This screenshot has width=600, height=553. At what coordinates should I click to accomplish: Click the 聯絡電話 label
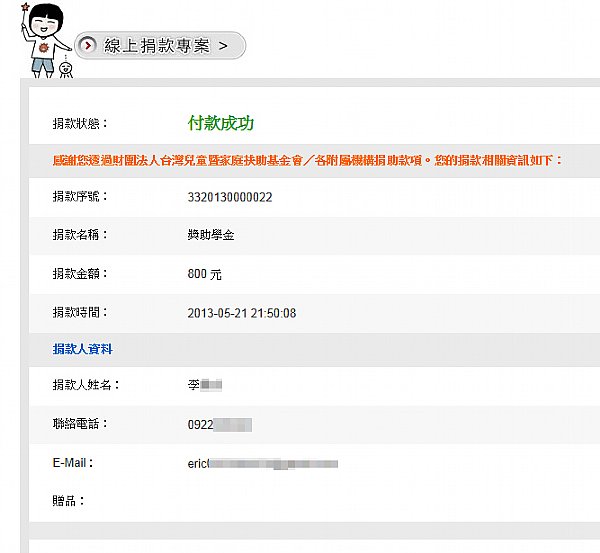80,423
